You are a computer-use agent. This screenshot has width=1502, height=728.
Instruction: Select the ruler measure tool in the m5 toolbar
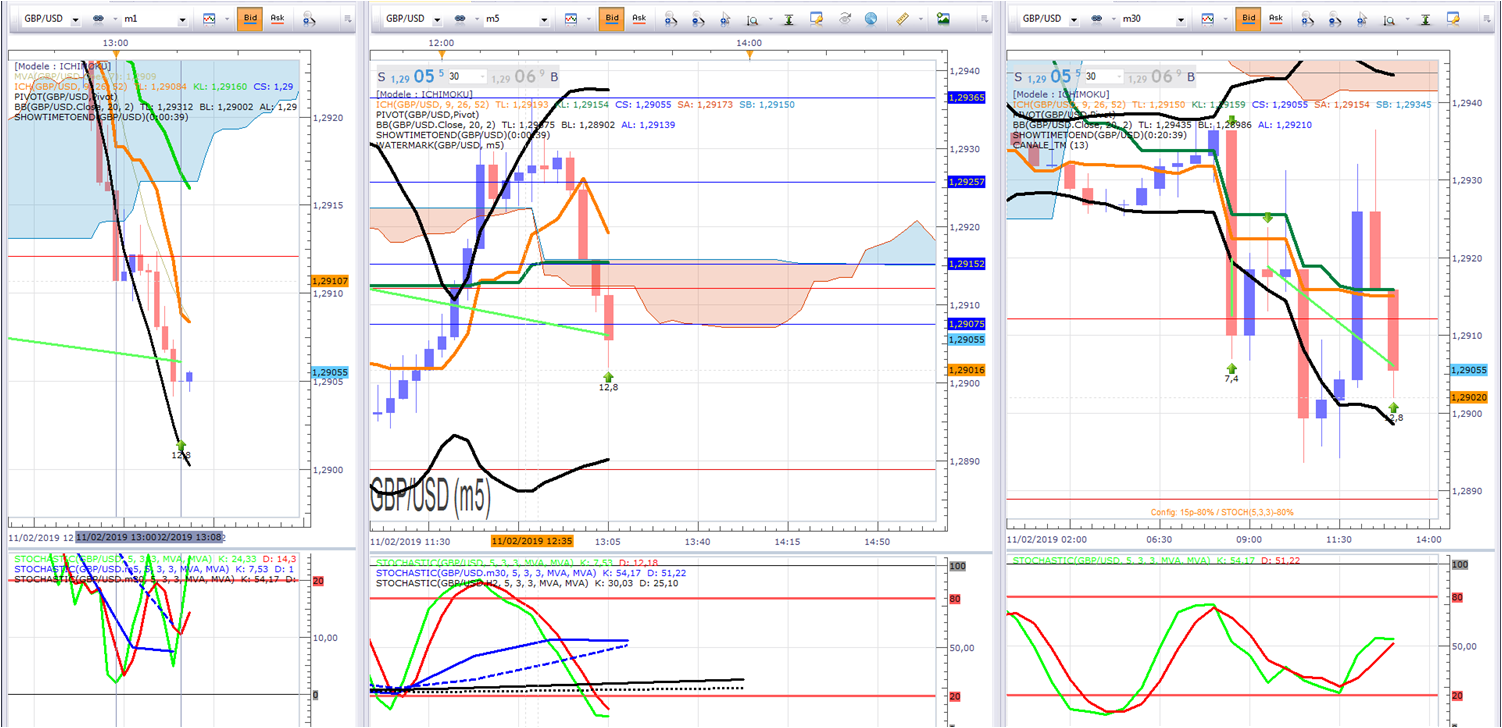click(x=903, y=19)
